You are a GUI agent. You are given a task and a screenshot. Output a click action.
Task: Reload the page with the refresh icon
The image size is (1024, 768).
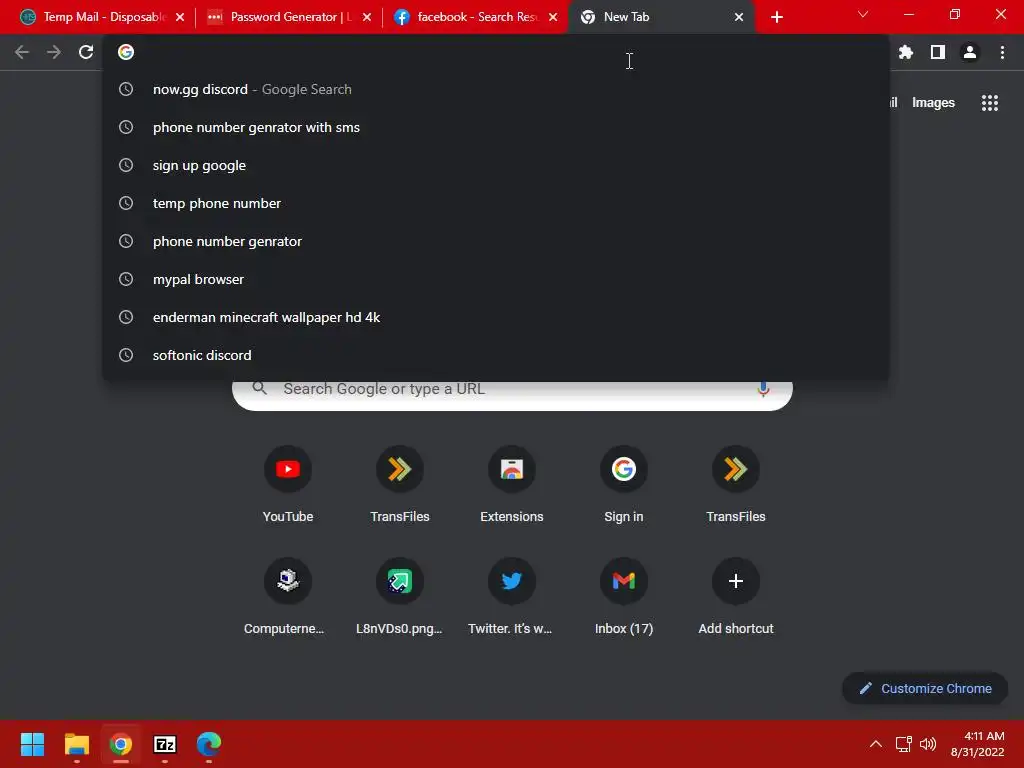(86, 52)
